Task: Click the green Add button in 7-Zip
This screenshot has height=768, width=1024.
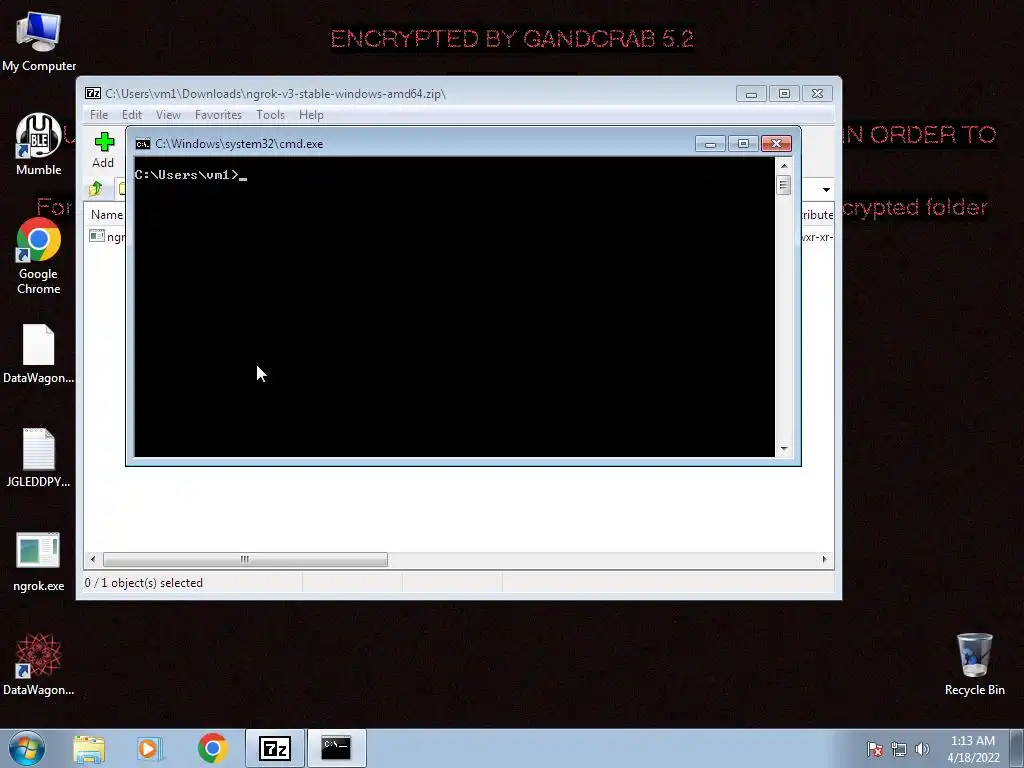Action: pos(103,150)
